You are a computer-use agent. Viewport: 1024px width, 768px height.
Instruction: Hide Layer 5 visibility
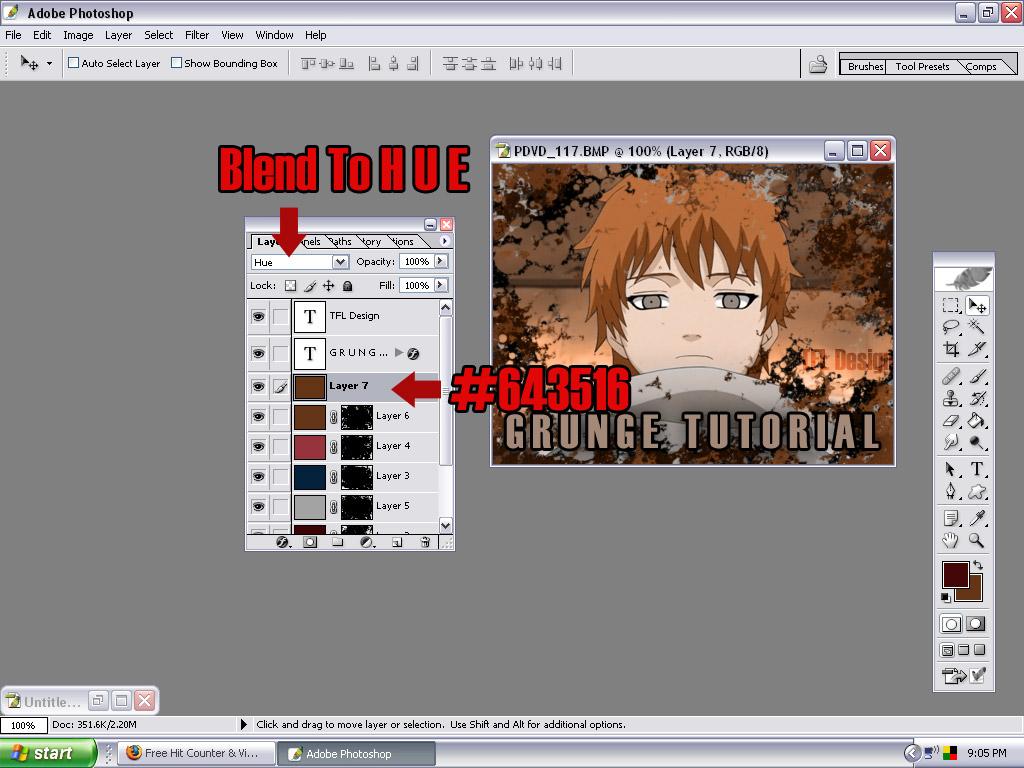[x=259, y=507]
